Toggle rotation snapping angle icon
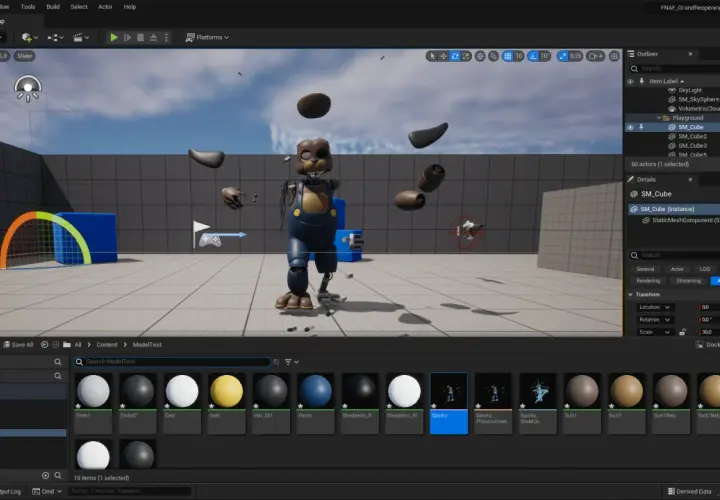Image resolution: width=720 pixels, height=500 pixels. click(x=533, y=56)
